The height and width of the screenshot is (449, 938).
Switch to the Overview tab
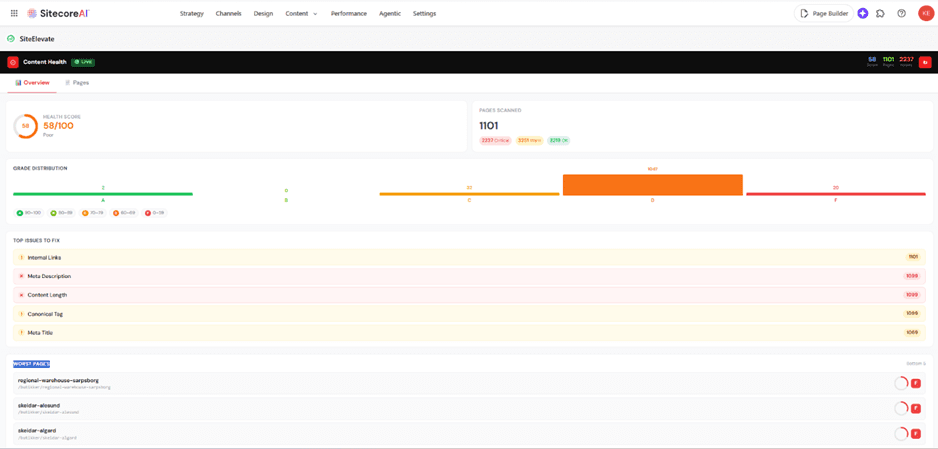pos(32,83)
